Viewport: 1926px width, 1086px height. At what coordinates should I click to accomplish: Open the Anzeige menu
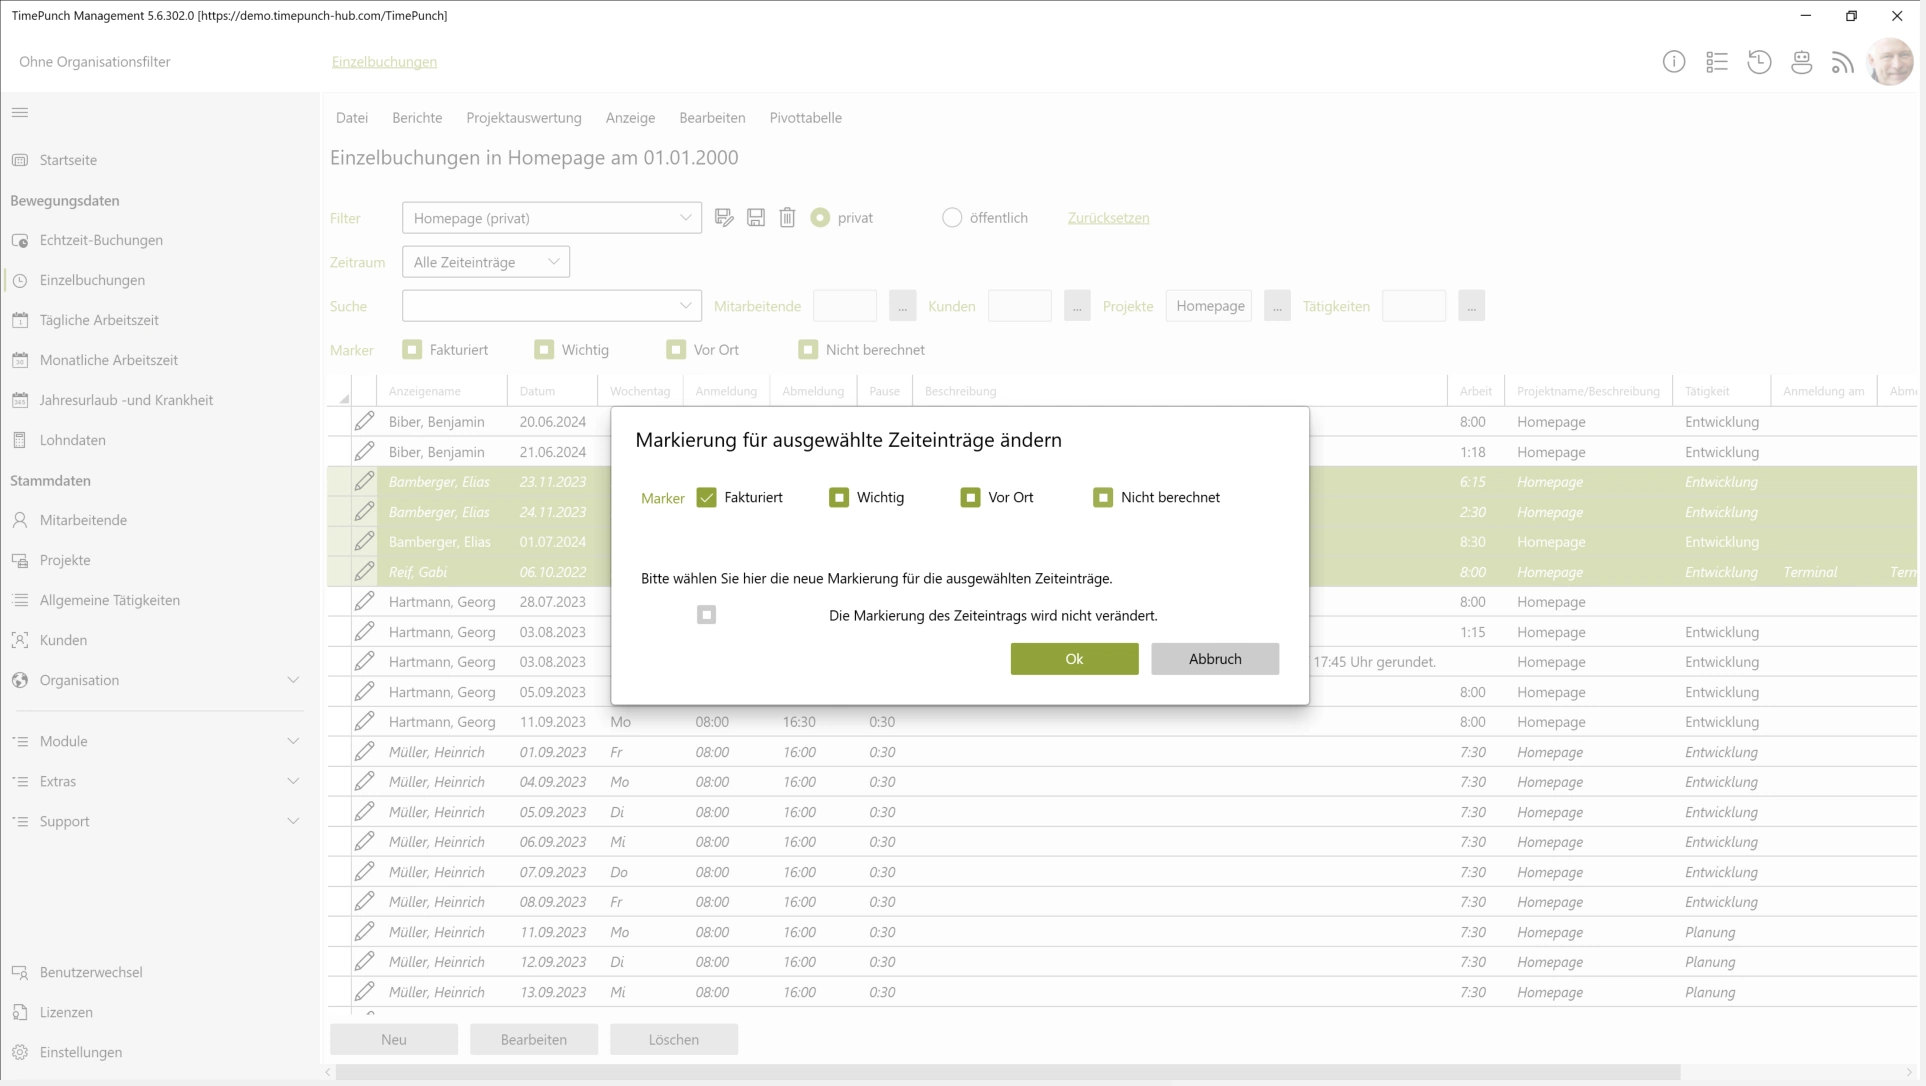click(630, 118)
